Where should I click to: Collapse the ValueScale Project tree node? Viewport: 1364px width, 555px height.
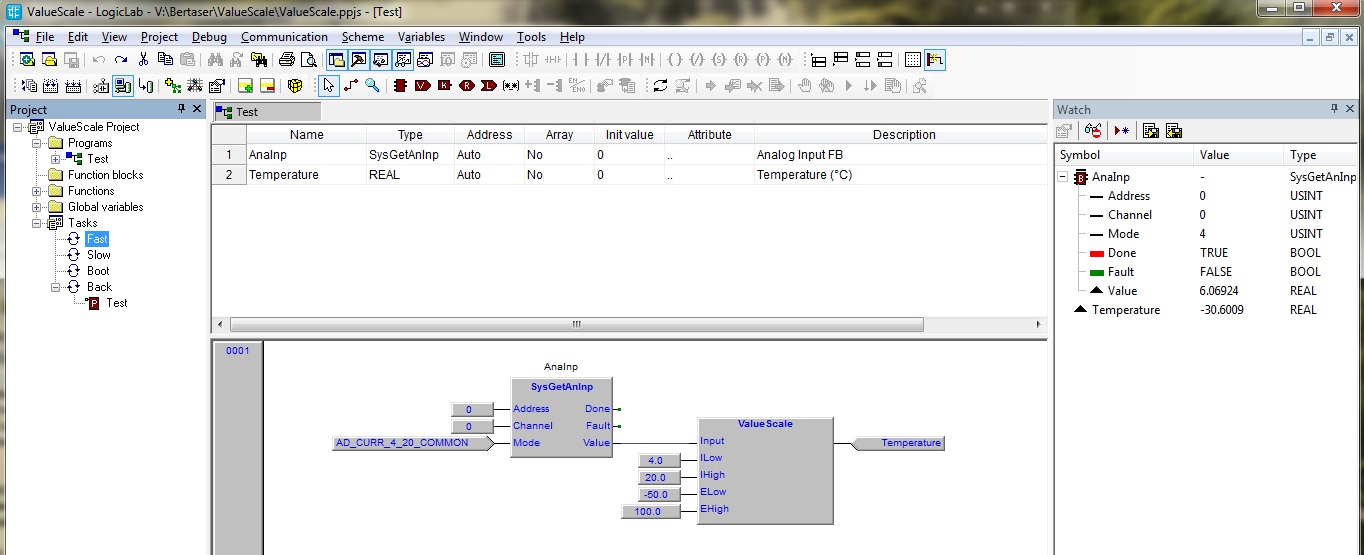tap(19, 127)
